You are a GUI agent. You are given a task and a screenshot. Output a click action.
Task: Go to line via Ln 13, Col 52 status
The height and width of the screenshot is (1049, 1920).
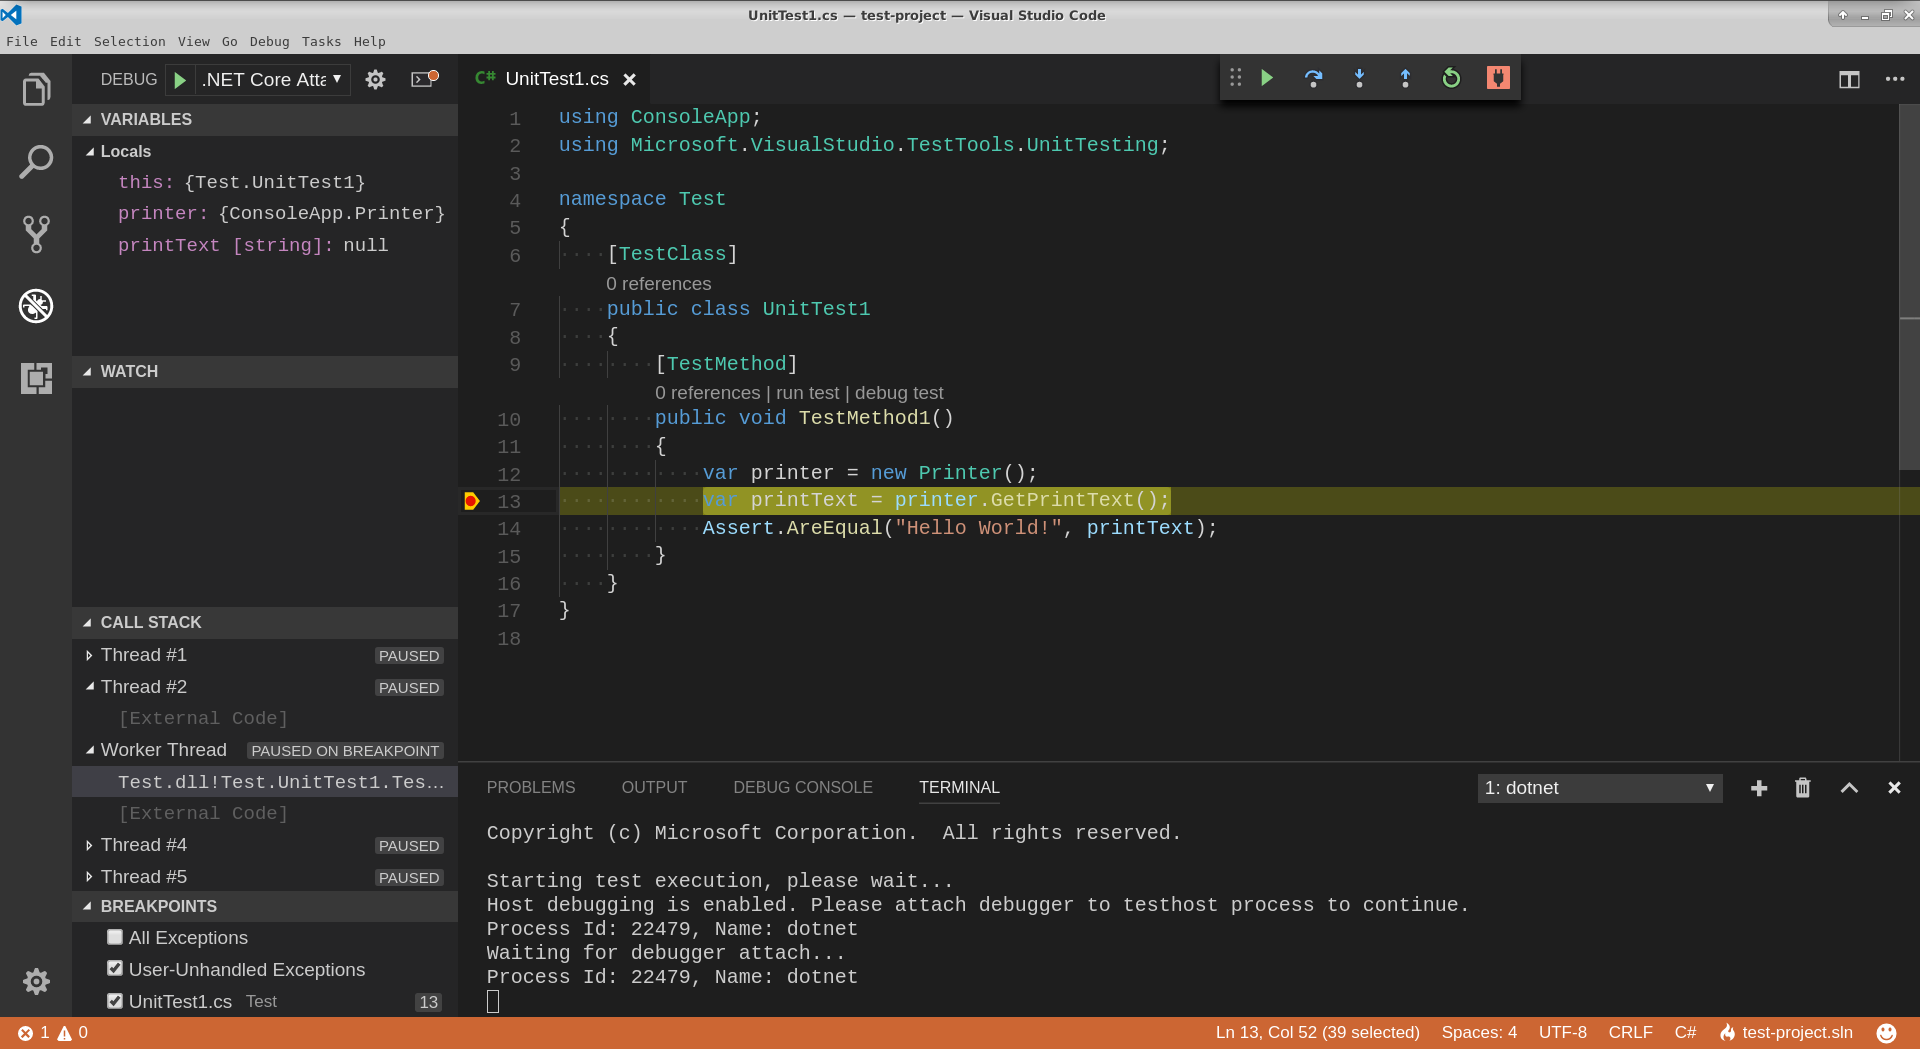click(x=1317, y=1033)
